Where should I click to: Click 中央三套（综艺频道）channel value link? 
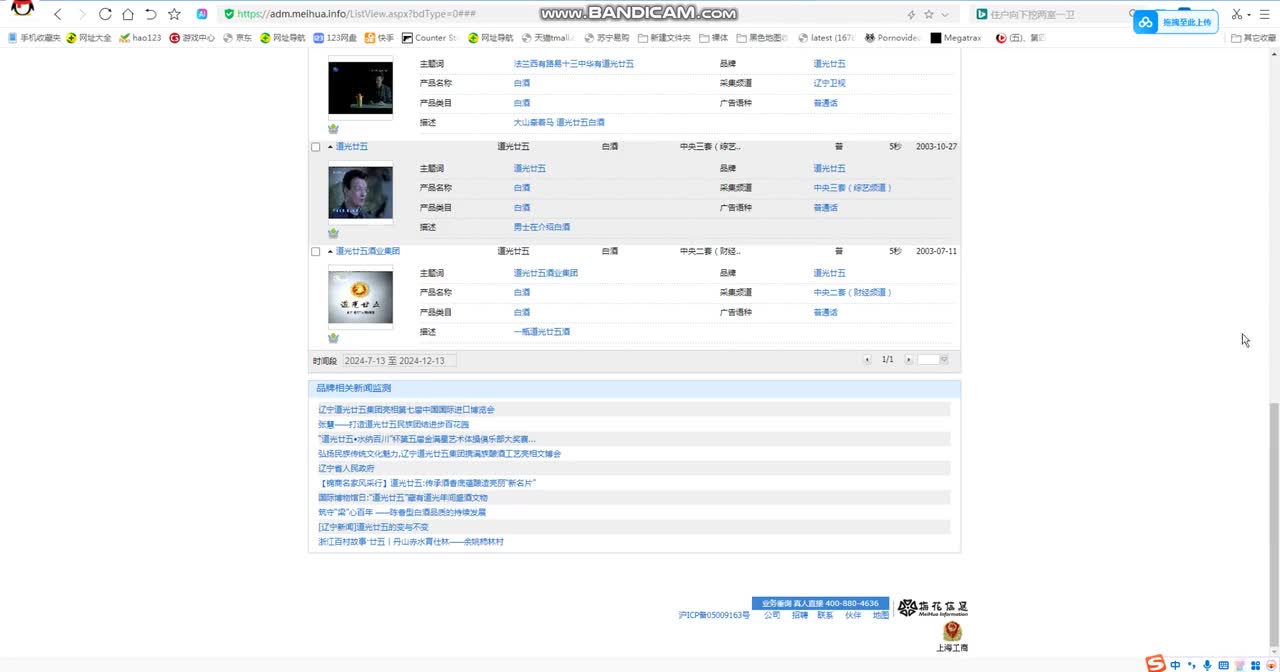[852, 188]
